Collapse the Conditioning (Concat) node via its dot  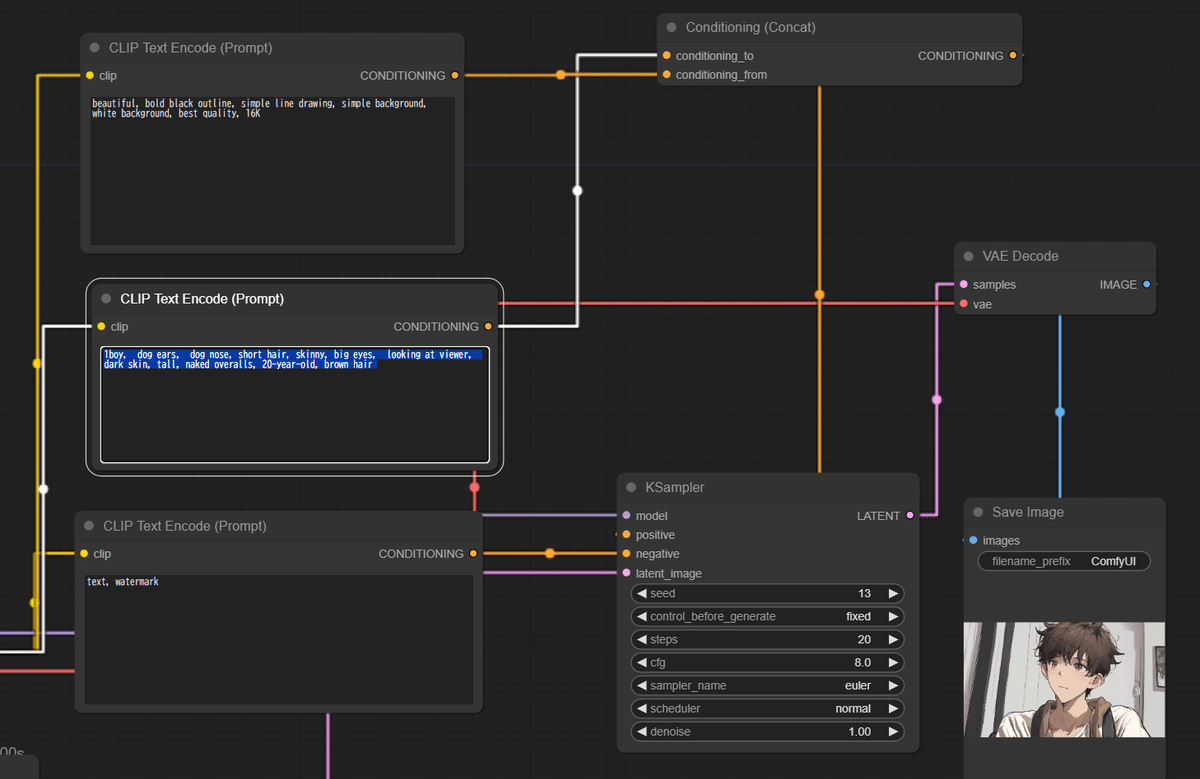[x=671, y=28]
